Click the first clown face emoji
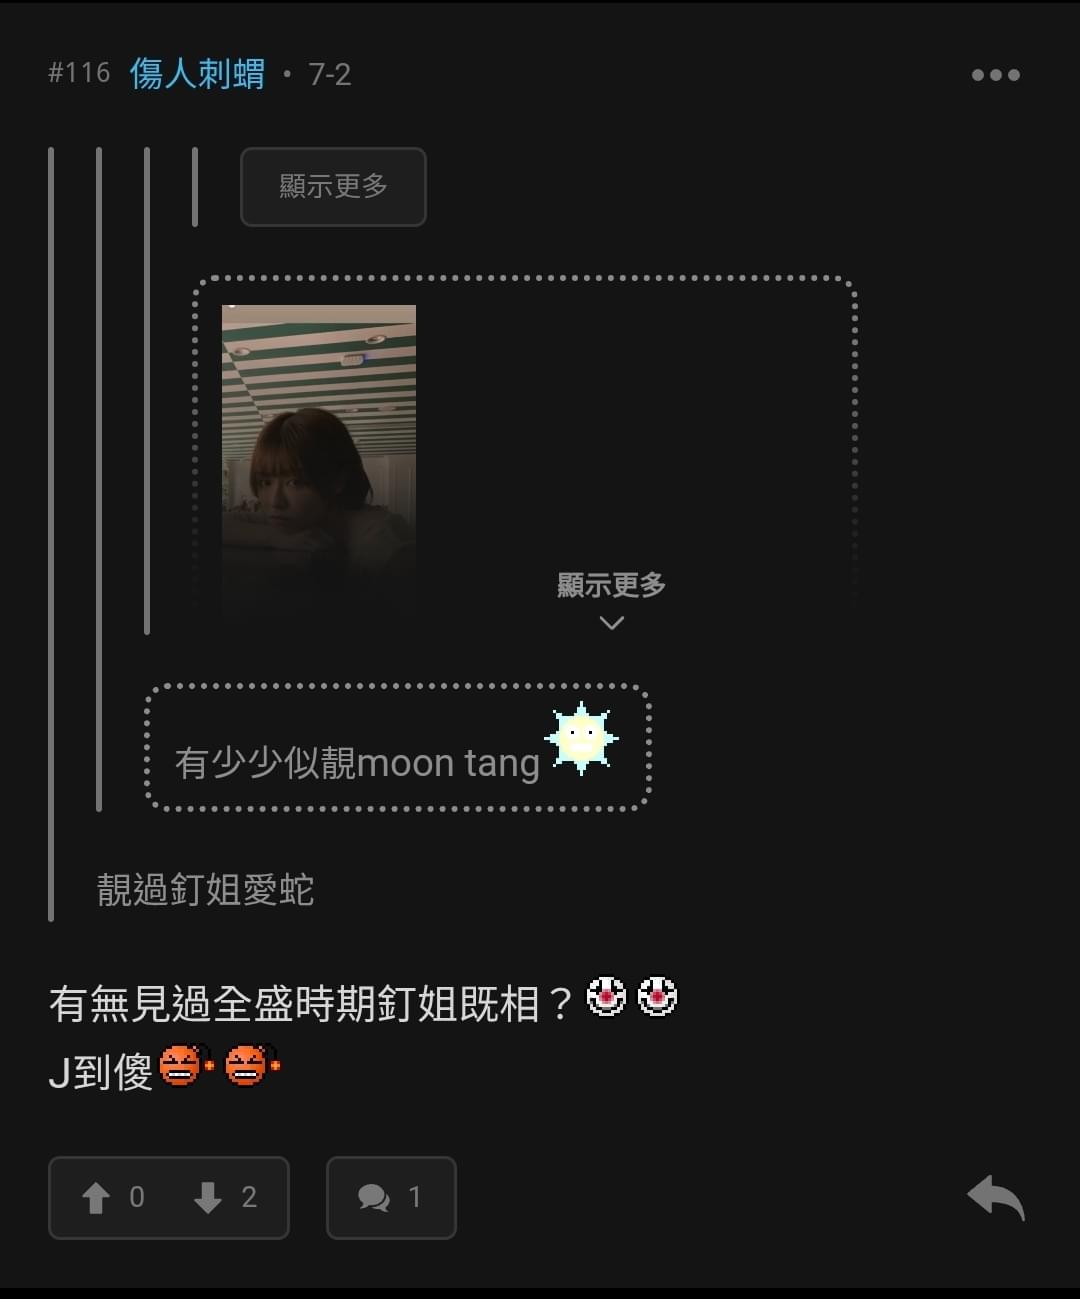 coord(606,996)
